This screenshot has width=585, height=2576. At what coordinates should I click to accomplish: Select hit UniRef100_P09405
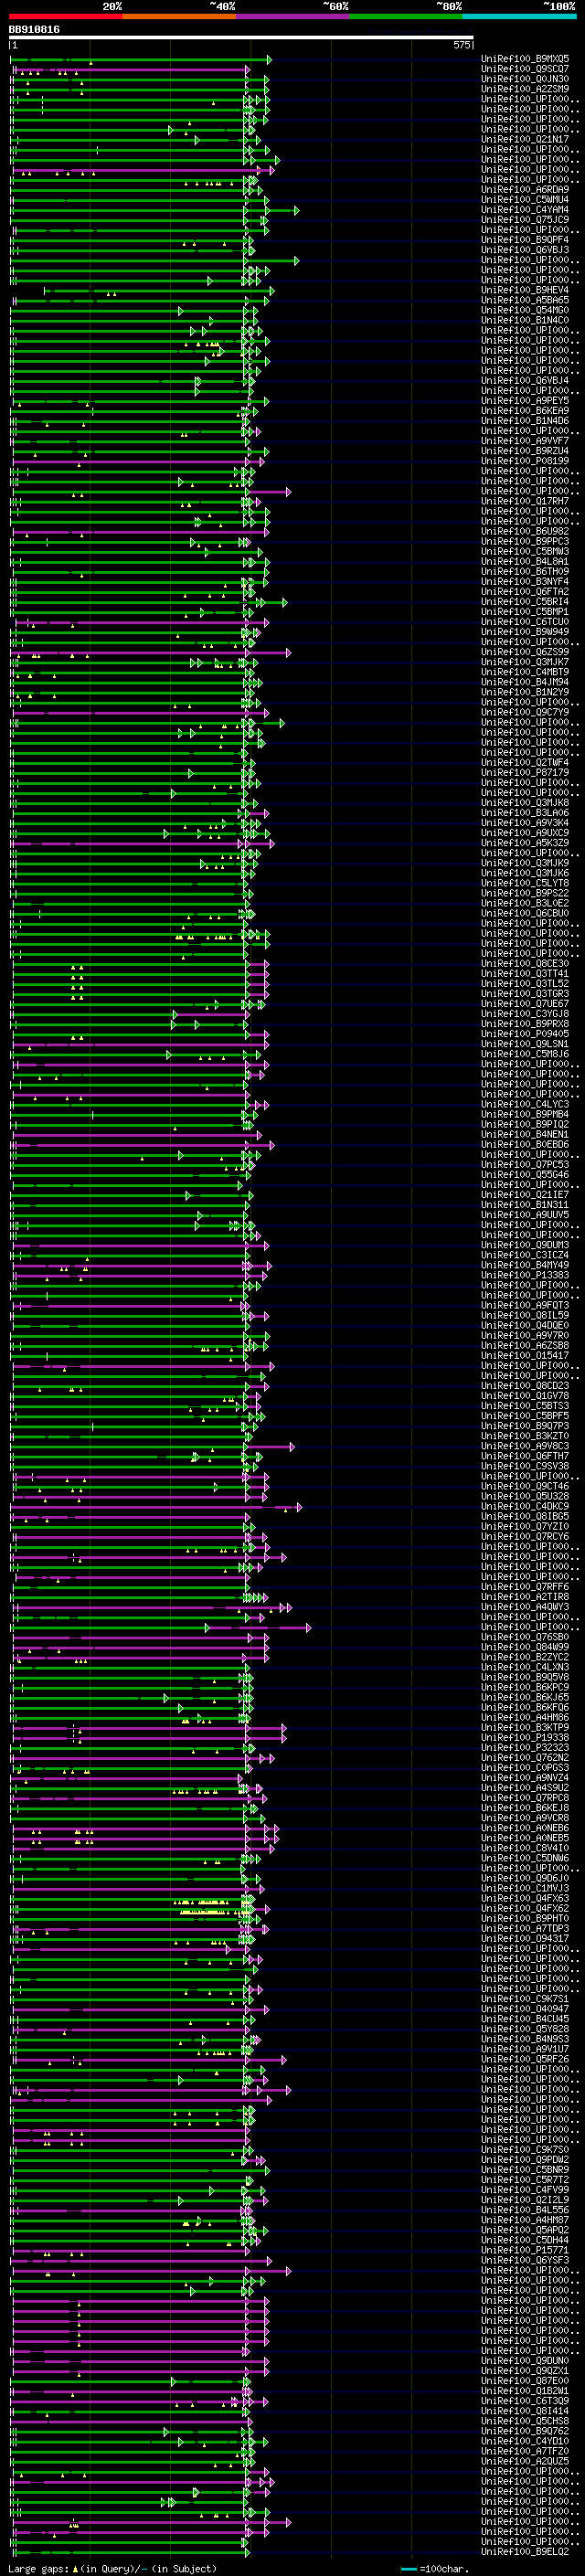click(525, 1034)
